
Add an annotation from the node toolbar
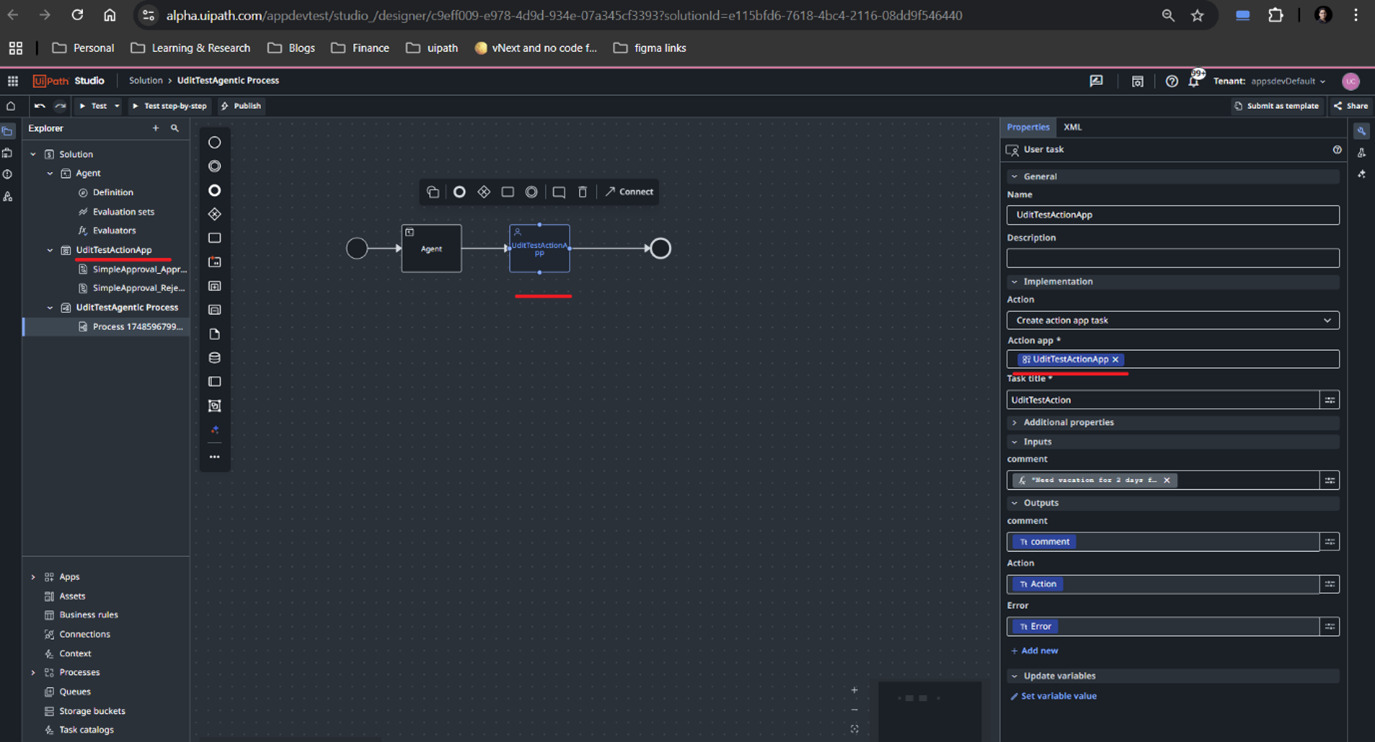click(559, 192)
